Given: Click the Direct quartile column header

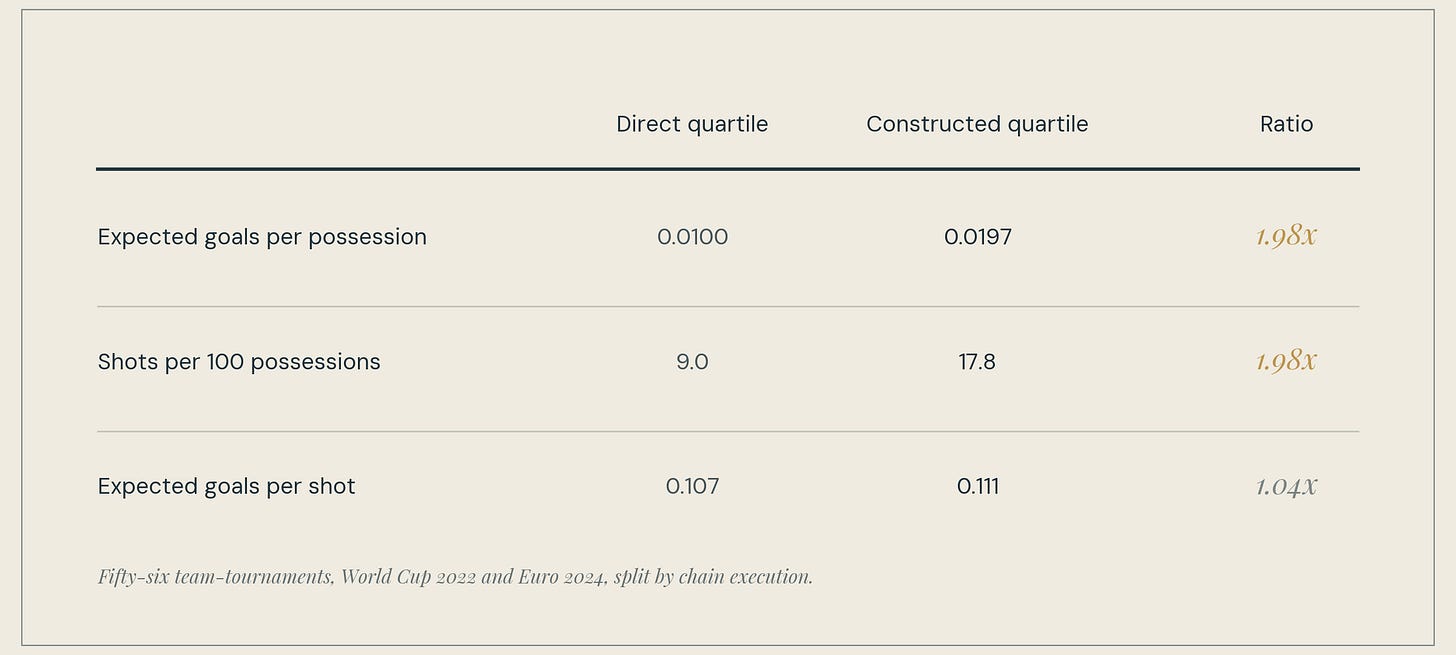Looking at the screenshot, I should pyautogui.click(x=692, y=124).
